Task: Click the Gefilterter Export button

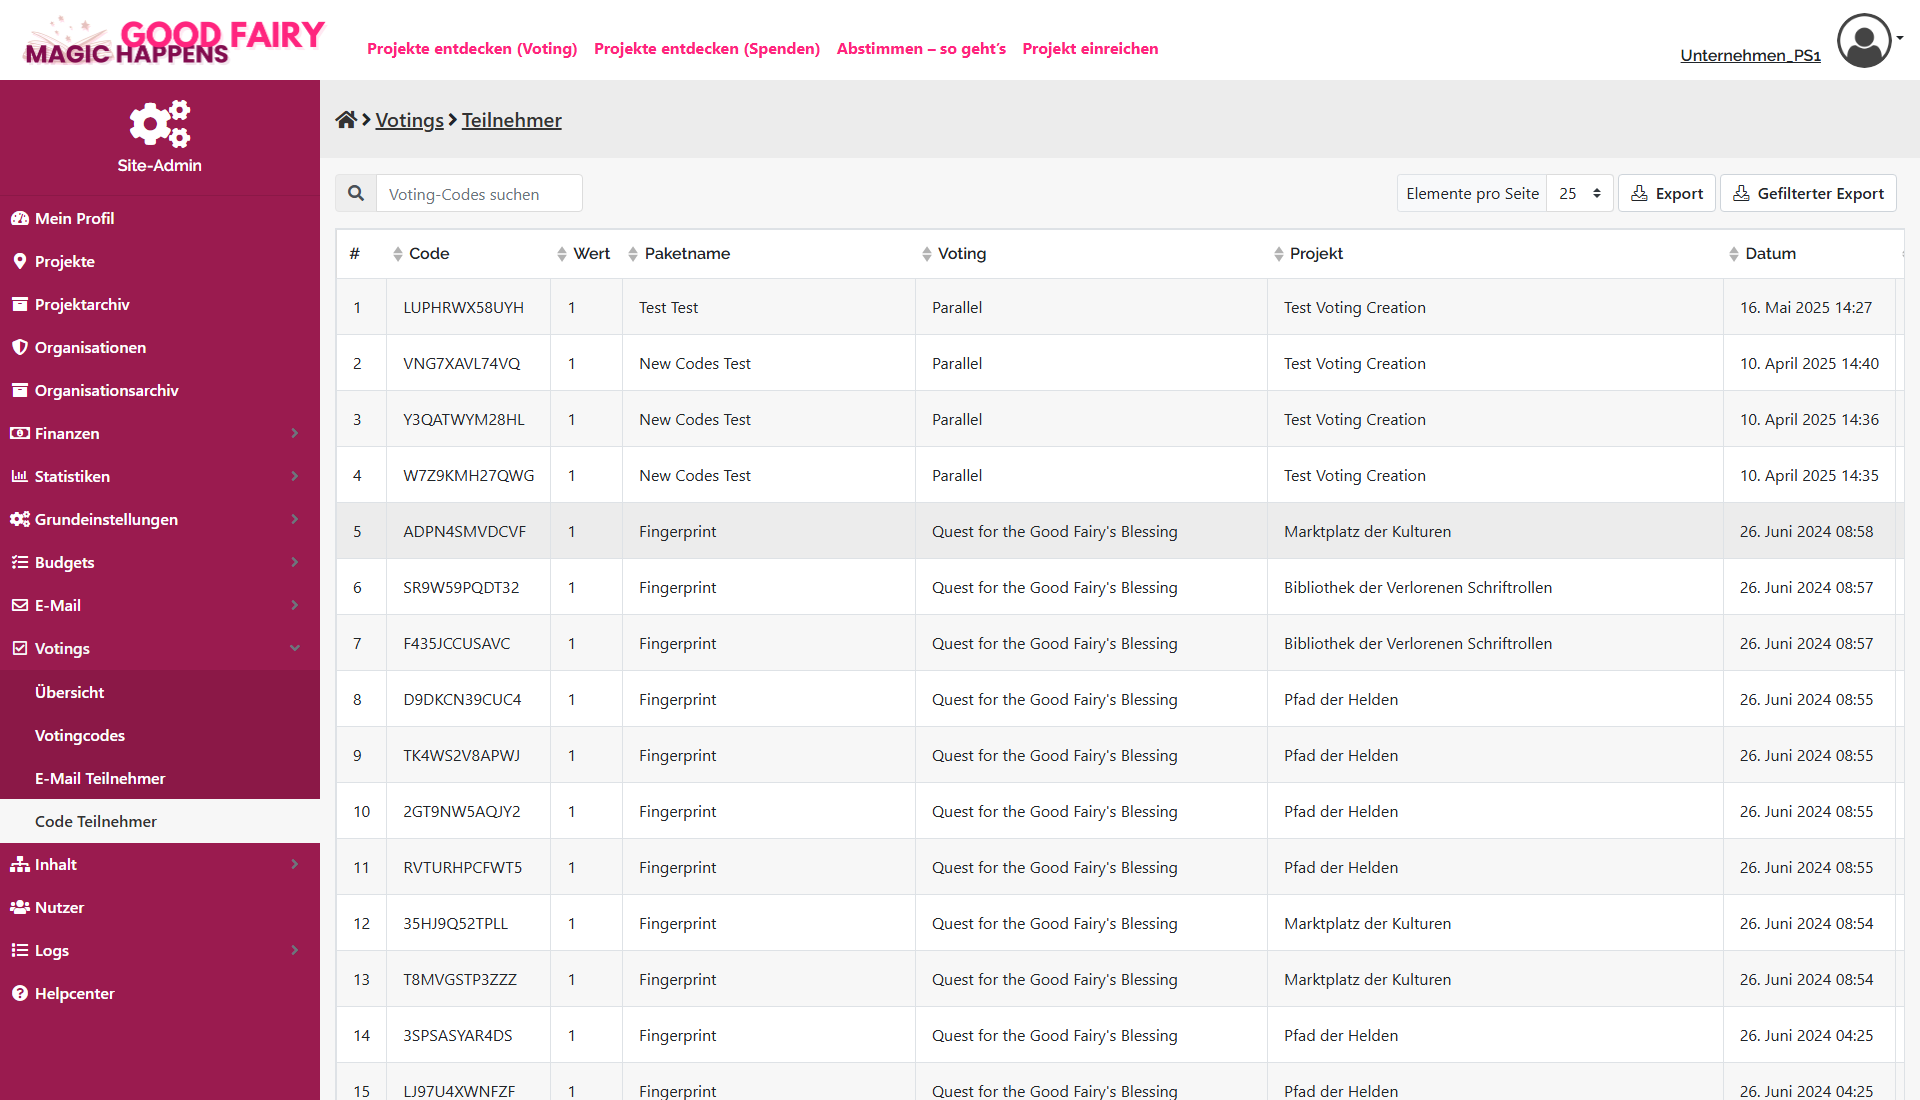Action: point(1808,193)
